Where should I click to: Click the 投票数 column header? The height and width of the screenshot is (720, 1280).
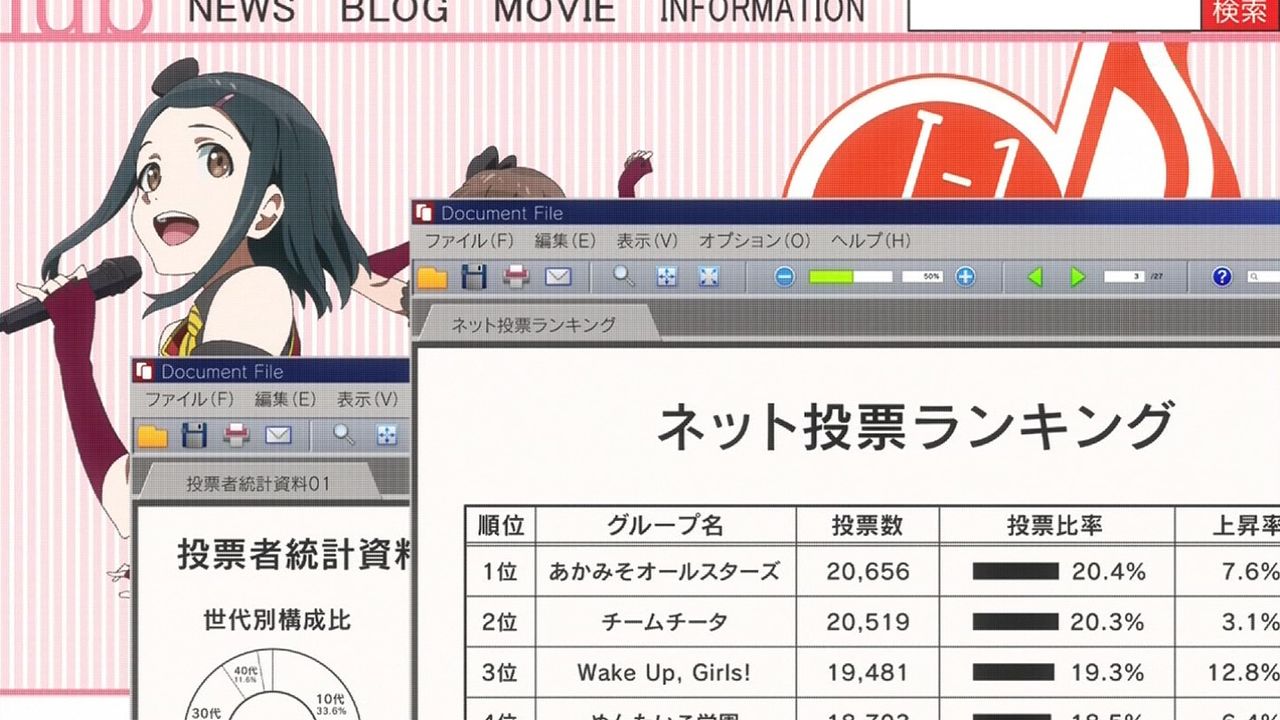point(868,525)
